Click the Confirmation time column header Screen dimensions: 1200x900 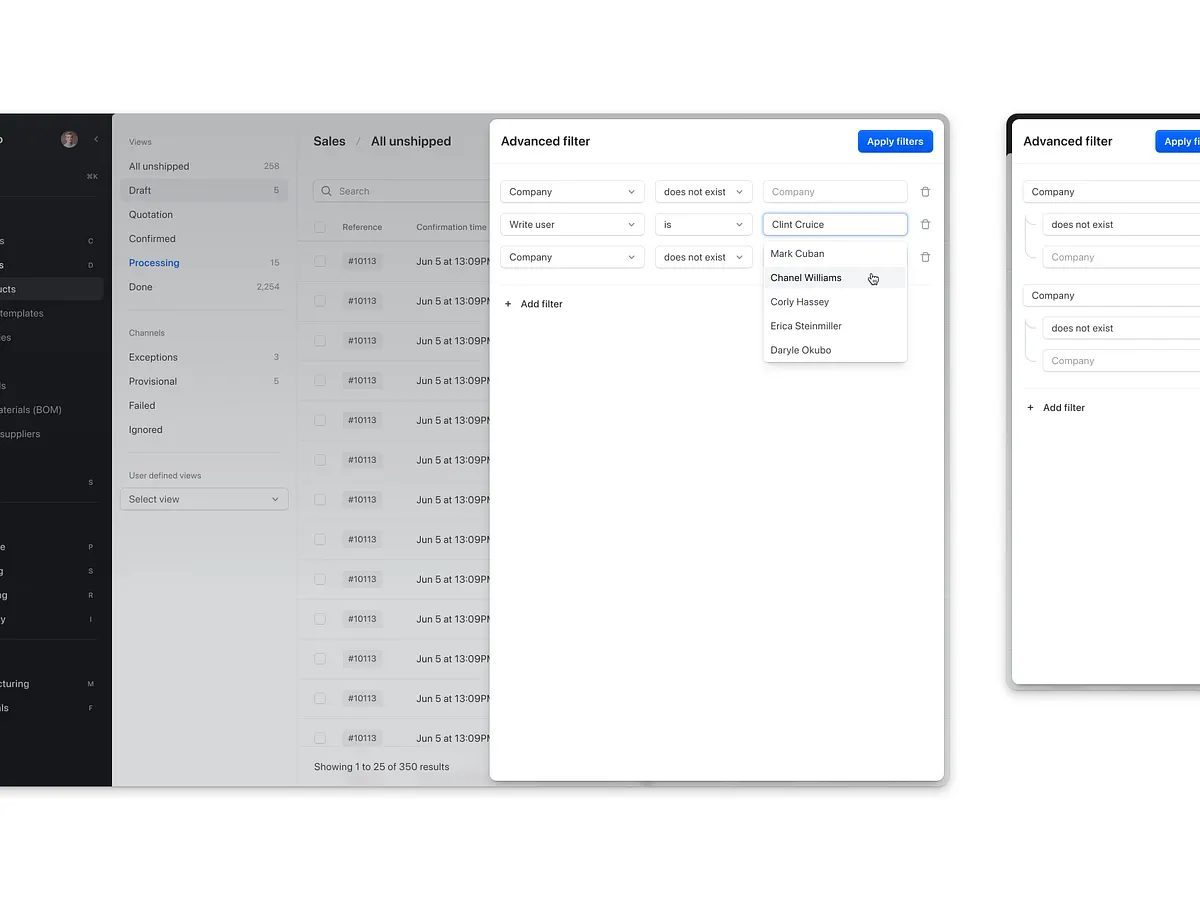pos(451,227)
